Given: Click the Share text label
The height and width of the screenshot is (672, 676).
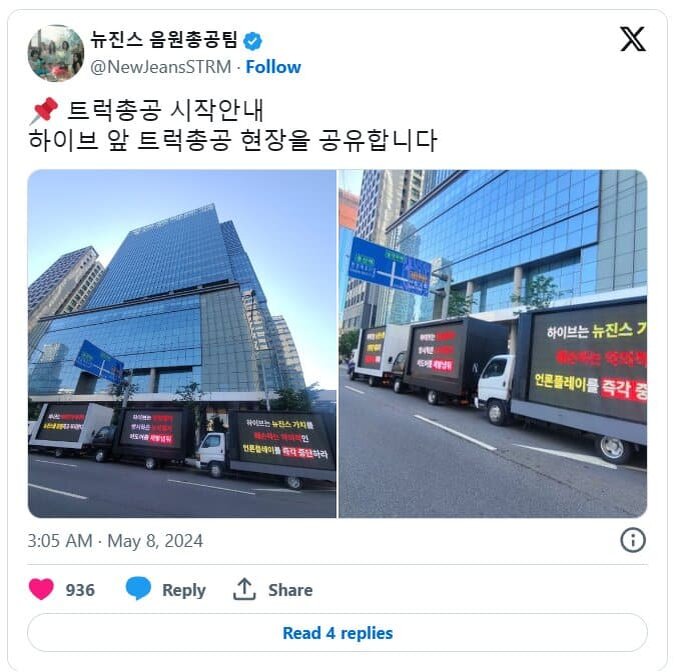Looking at the screenshot, I should [x=290, y=590].
